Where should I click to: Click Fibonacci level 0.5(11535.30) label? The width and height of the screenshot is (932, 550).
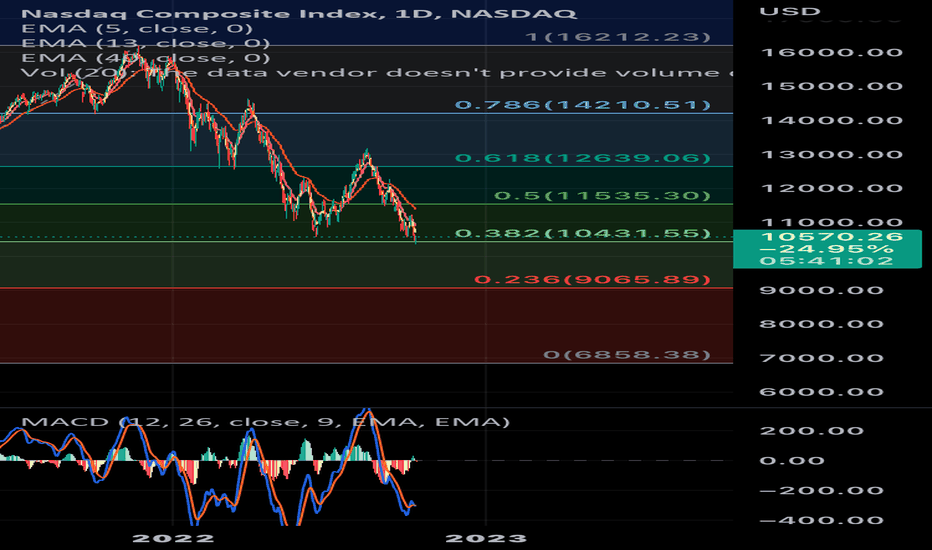[603, 196]
